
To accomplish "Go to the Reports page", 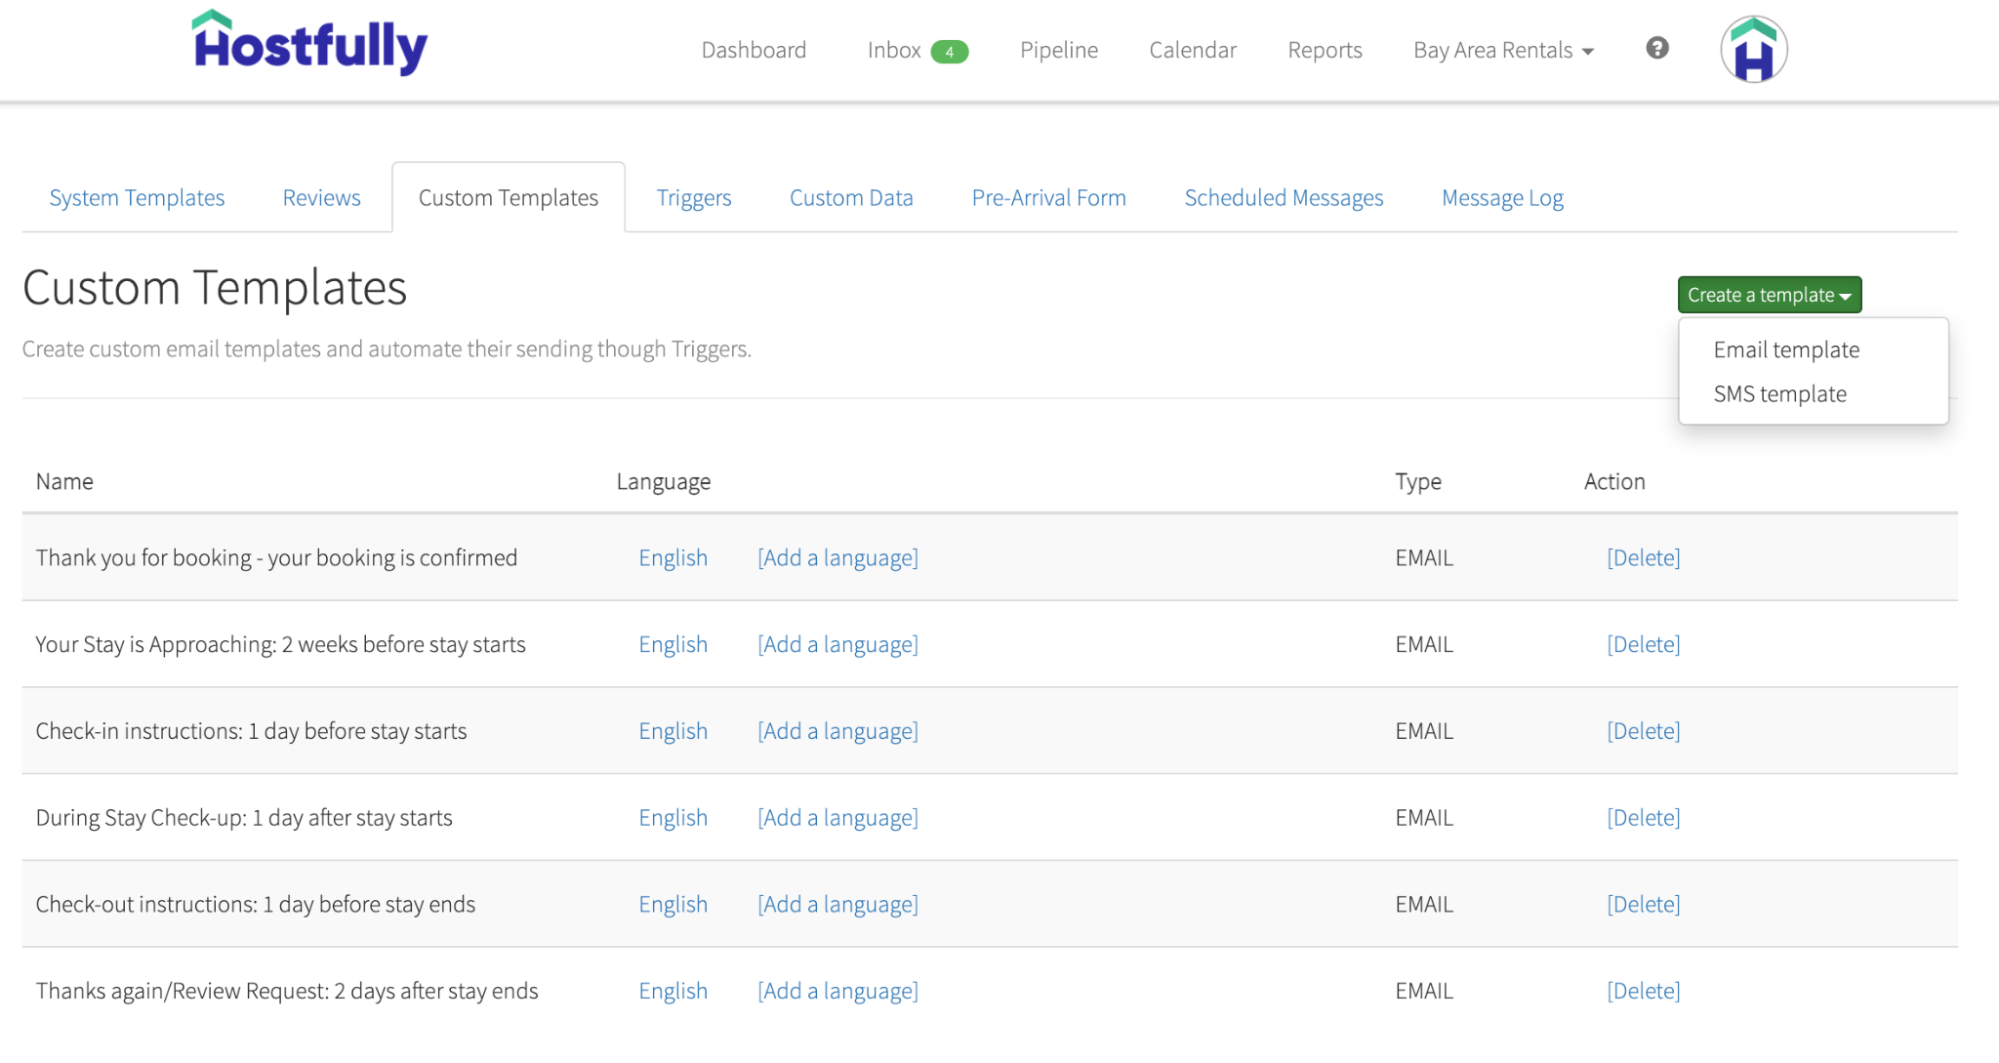I will click(1324, 50).
